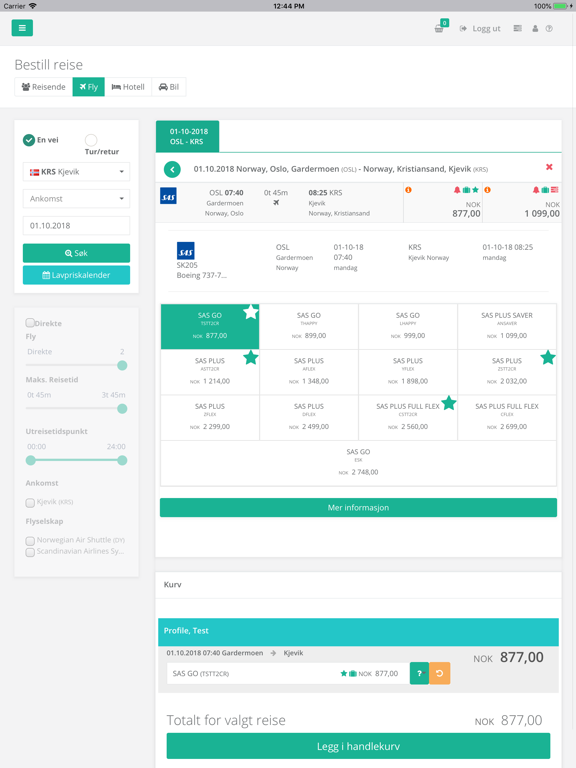576x768 pixels.
Task: Click Maks. Reisetid slider handle
Action: 122,408
